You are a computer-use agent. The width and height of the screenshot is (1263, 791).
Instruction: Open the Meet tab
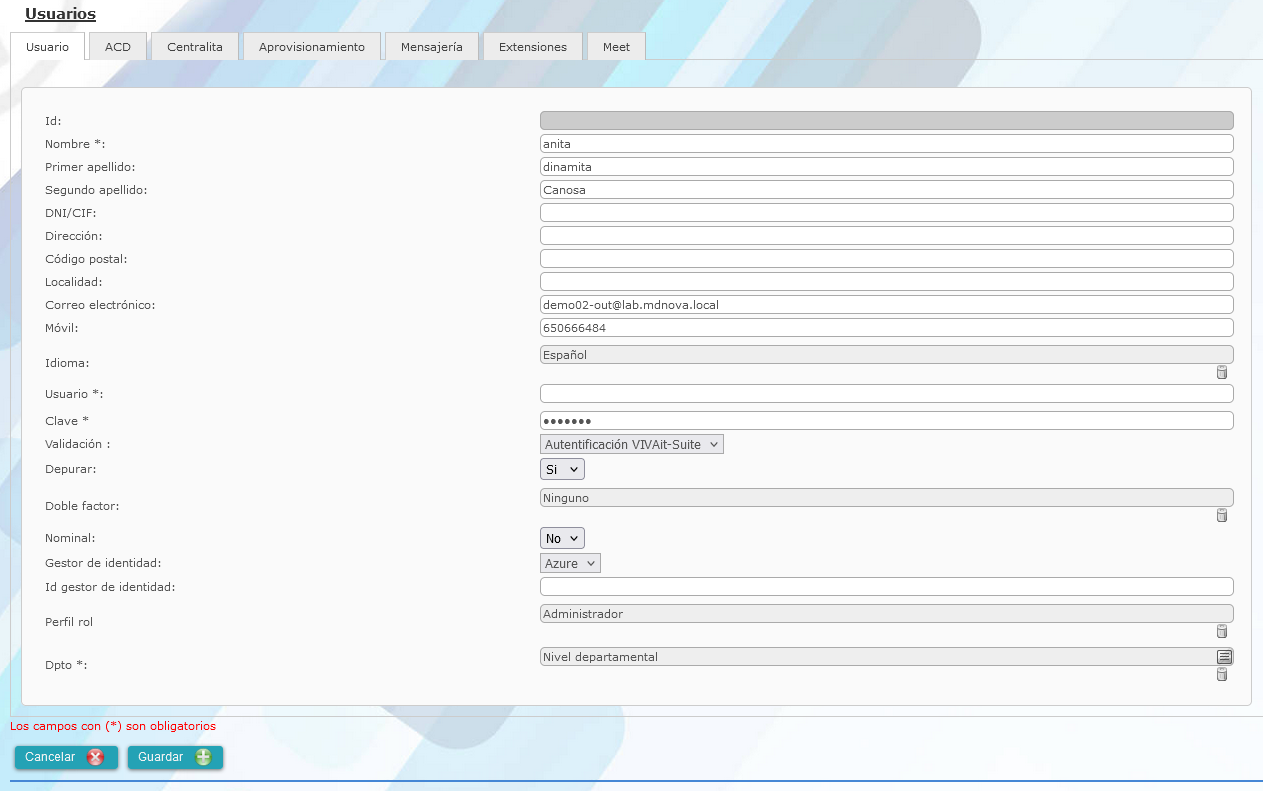616,47
